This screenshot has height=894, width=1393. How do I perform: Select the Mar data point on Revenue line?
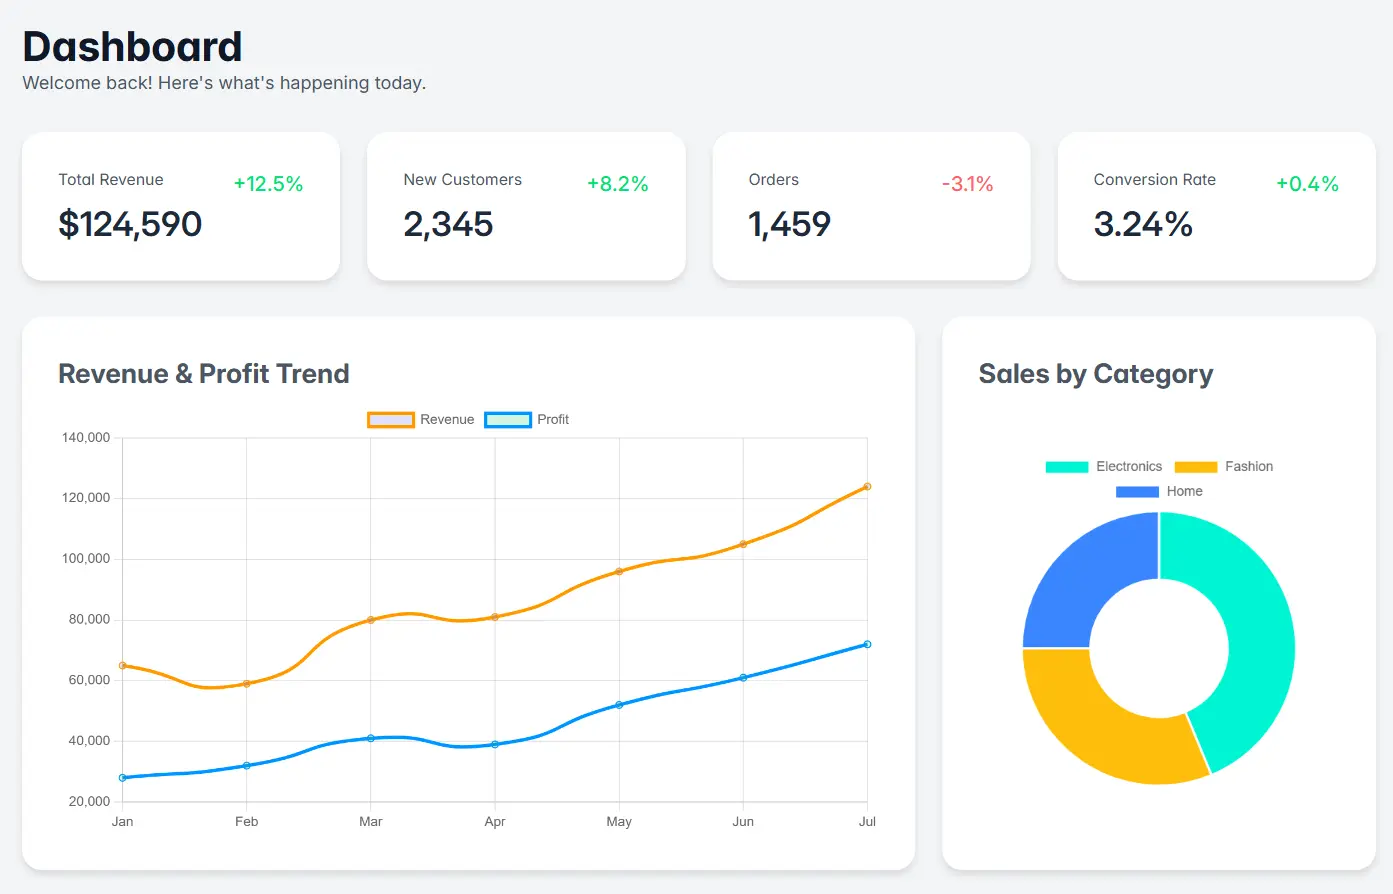pyautogui.click(x=371, y=620)
